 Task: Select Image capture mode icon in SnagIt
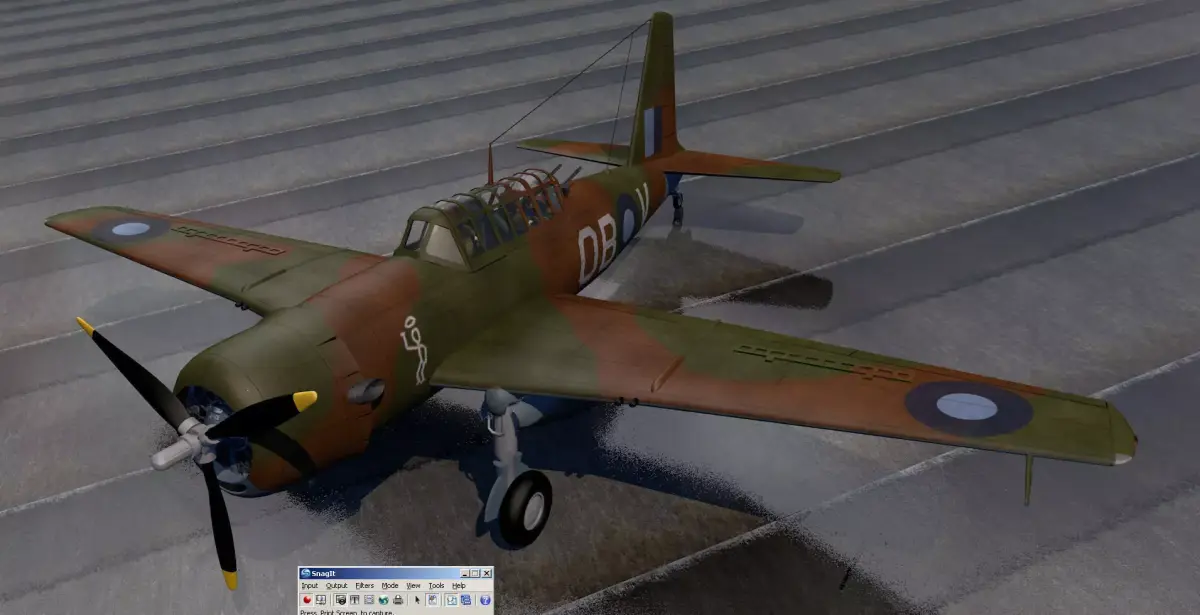point(341,600)
